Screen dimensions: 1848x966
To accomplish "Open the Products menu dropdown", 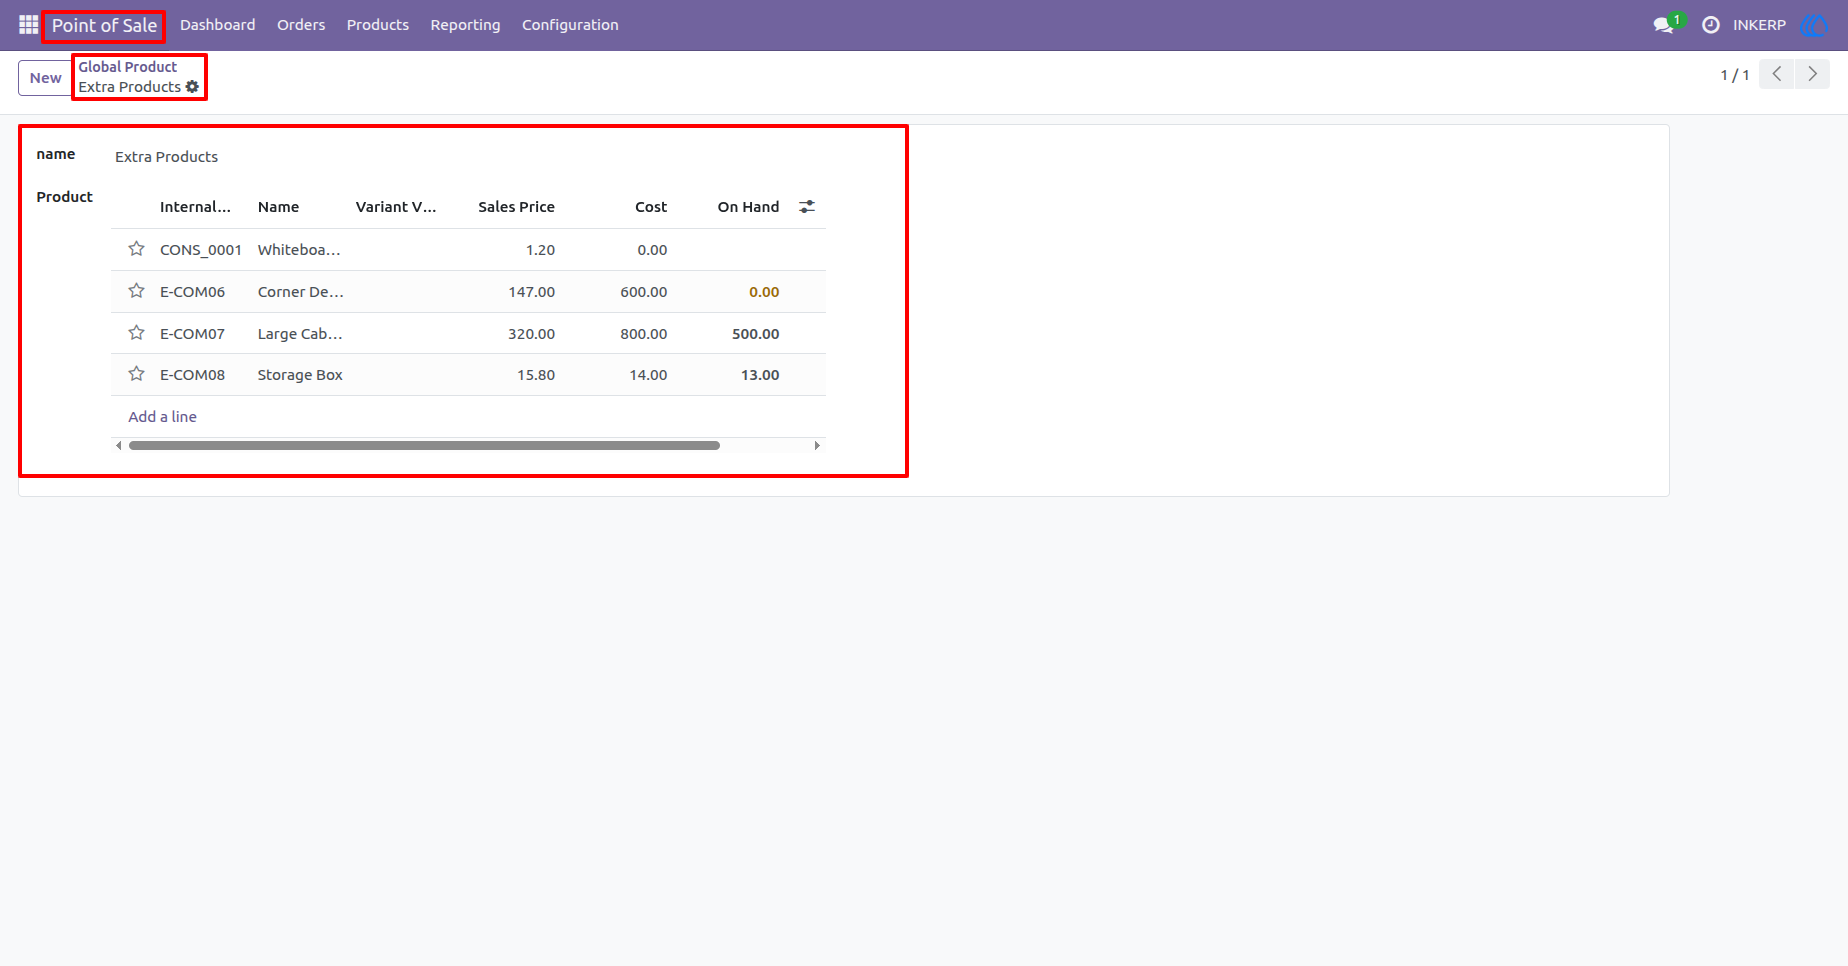I will pos(378,25).
